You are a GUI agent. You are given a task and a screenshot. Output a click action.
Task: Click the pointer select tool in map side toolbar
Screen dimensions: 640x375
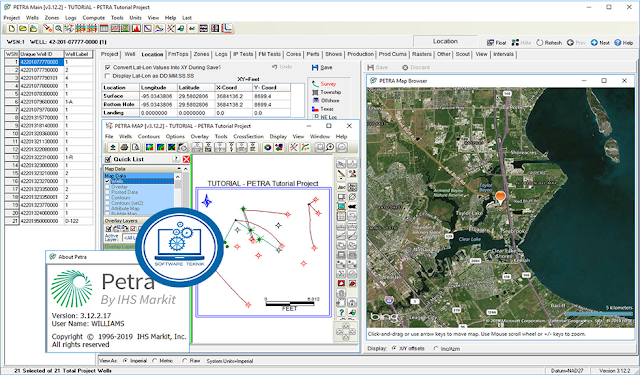tap(341, 164)
